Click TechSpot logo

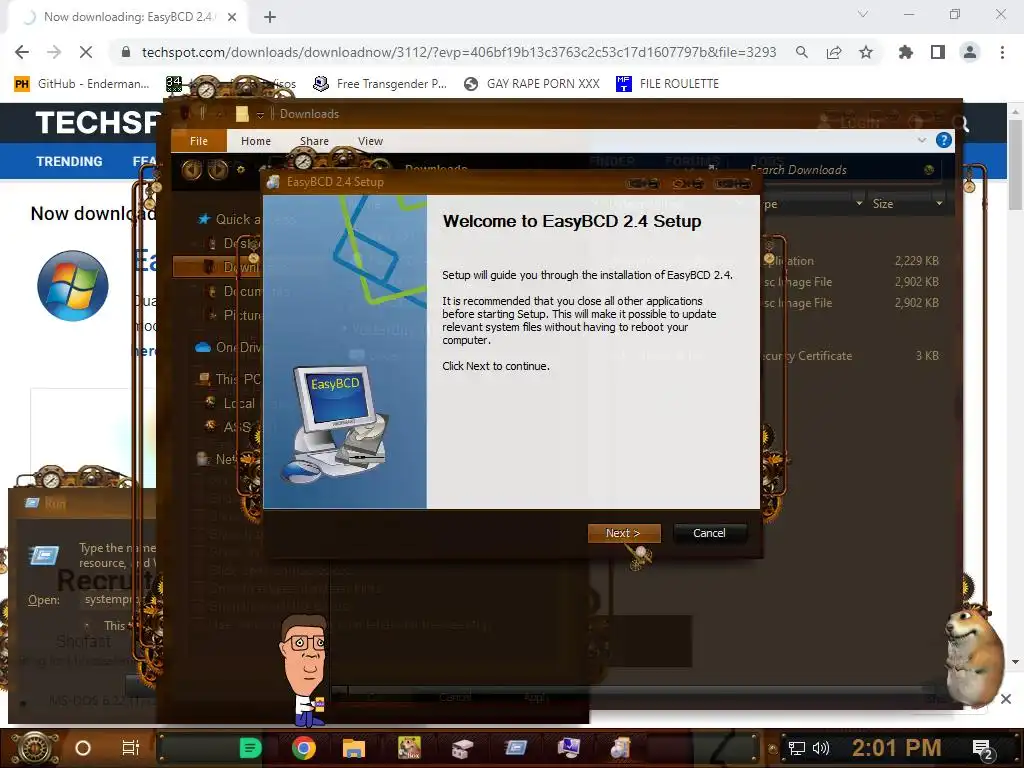coord(98,122)
